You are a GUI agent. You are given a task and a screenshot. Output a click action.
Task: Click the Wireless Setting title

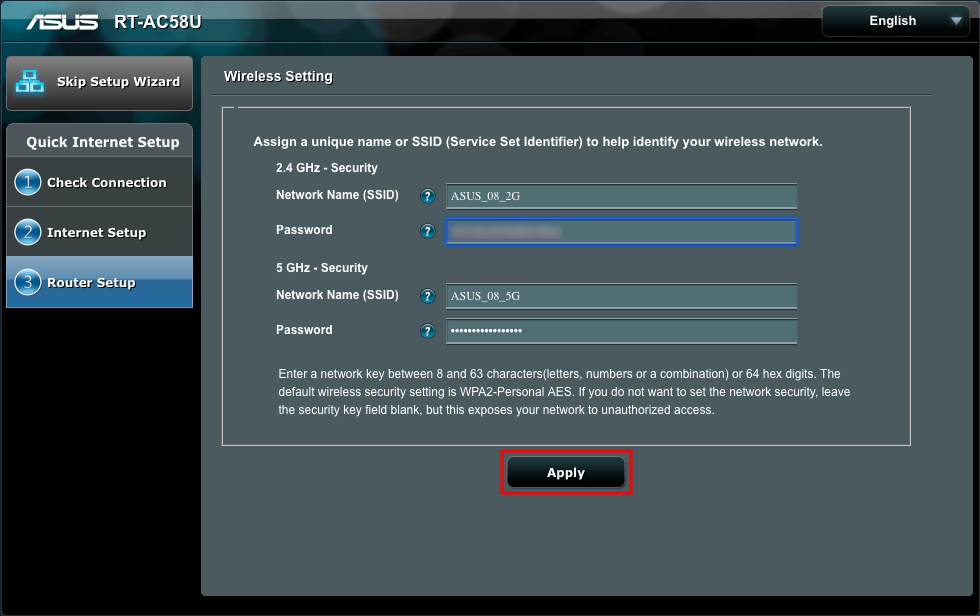278,76
